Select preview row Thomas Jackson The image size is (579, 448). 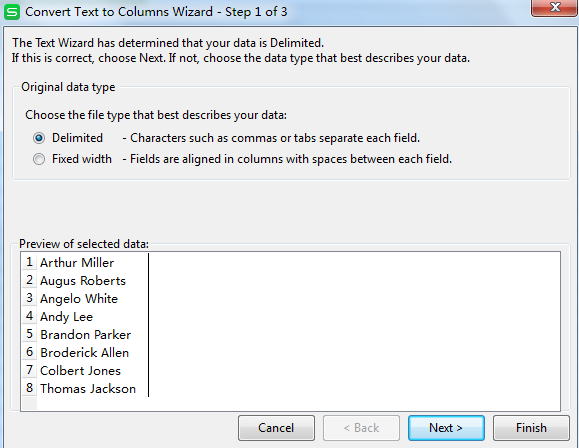pyautogui.click(x=88, y=389)
